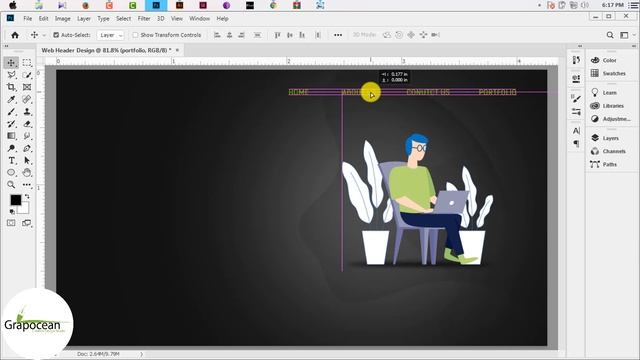Select the Pen tool
This screenshot has height=360, width=640.
(27, 148)
